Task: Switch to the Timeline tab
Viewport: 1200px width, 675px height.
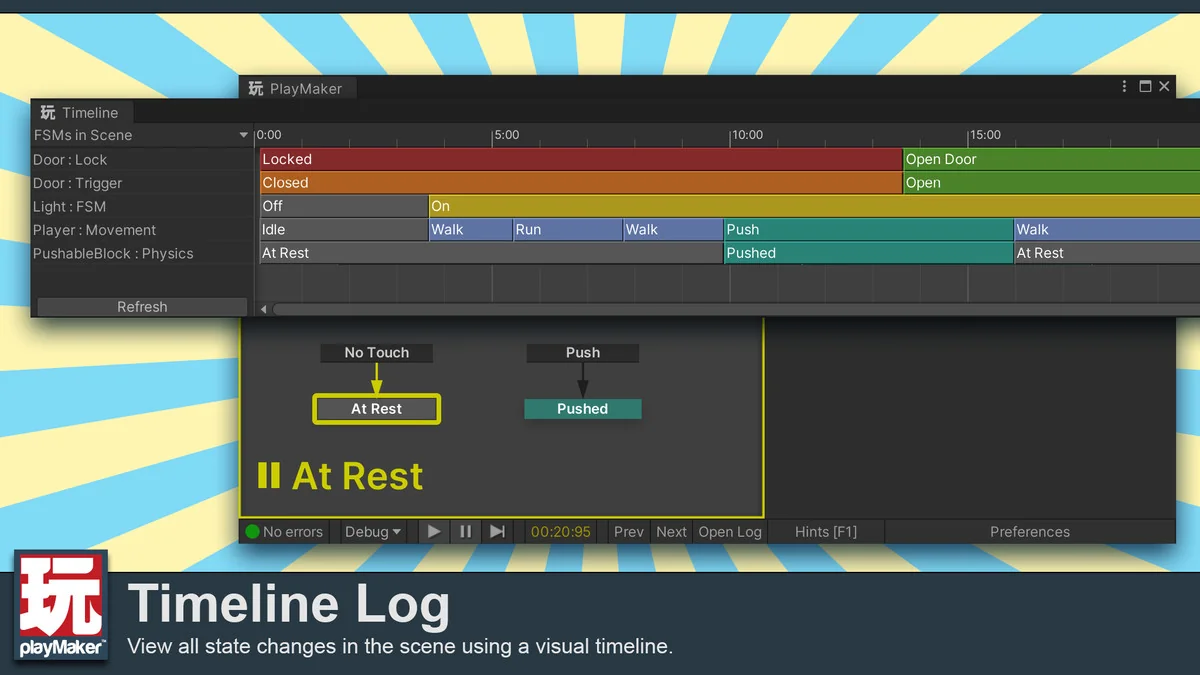Action: 79,113
